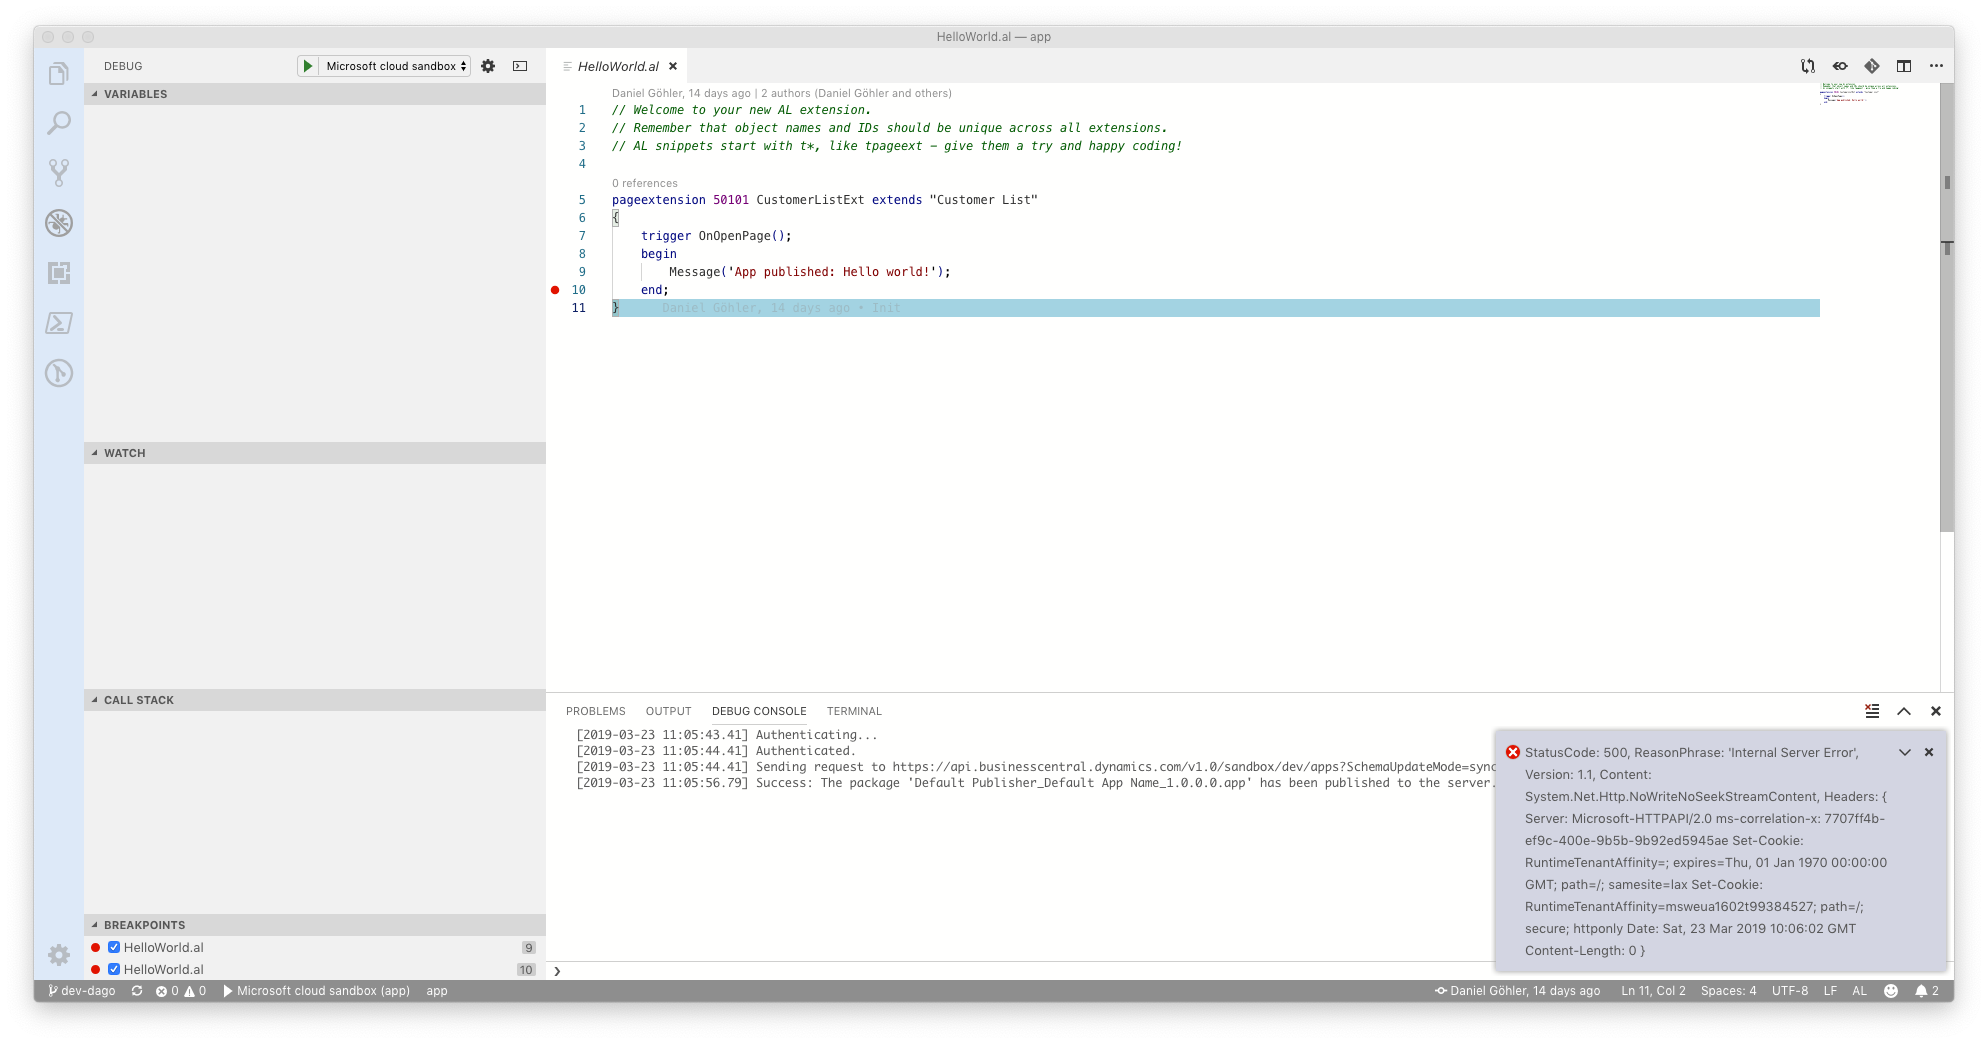Click the code minimap thumbnail
Image resolution: width=1988 pixels, height=1044 pixels.
pyautogui.click(x=1858, y=93)
